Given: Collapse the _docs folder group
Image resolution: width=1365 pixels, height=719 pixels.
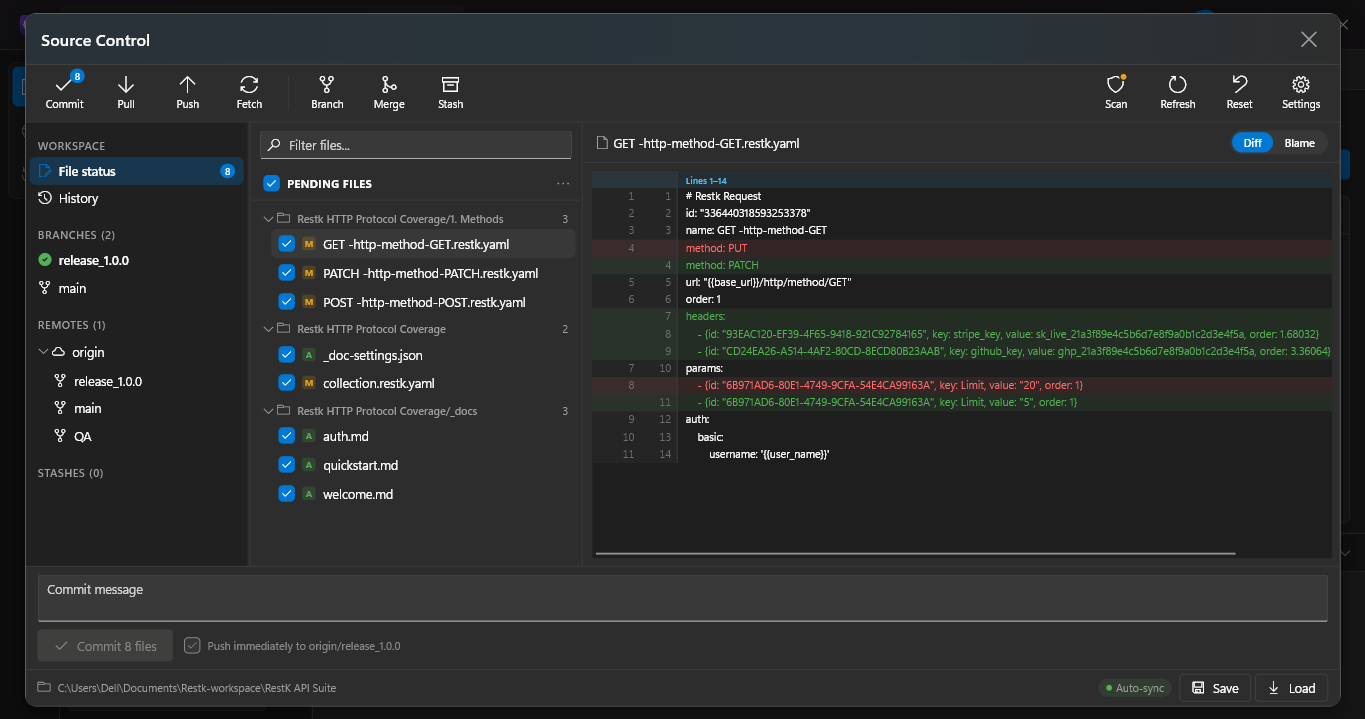Looking at the screenshot, I should (268, 411).
